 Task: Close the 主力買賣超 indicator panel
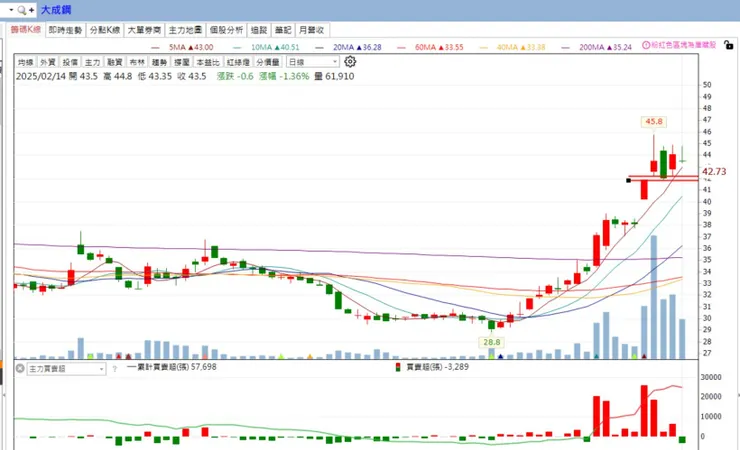pos(20,368)
